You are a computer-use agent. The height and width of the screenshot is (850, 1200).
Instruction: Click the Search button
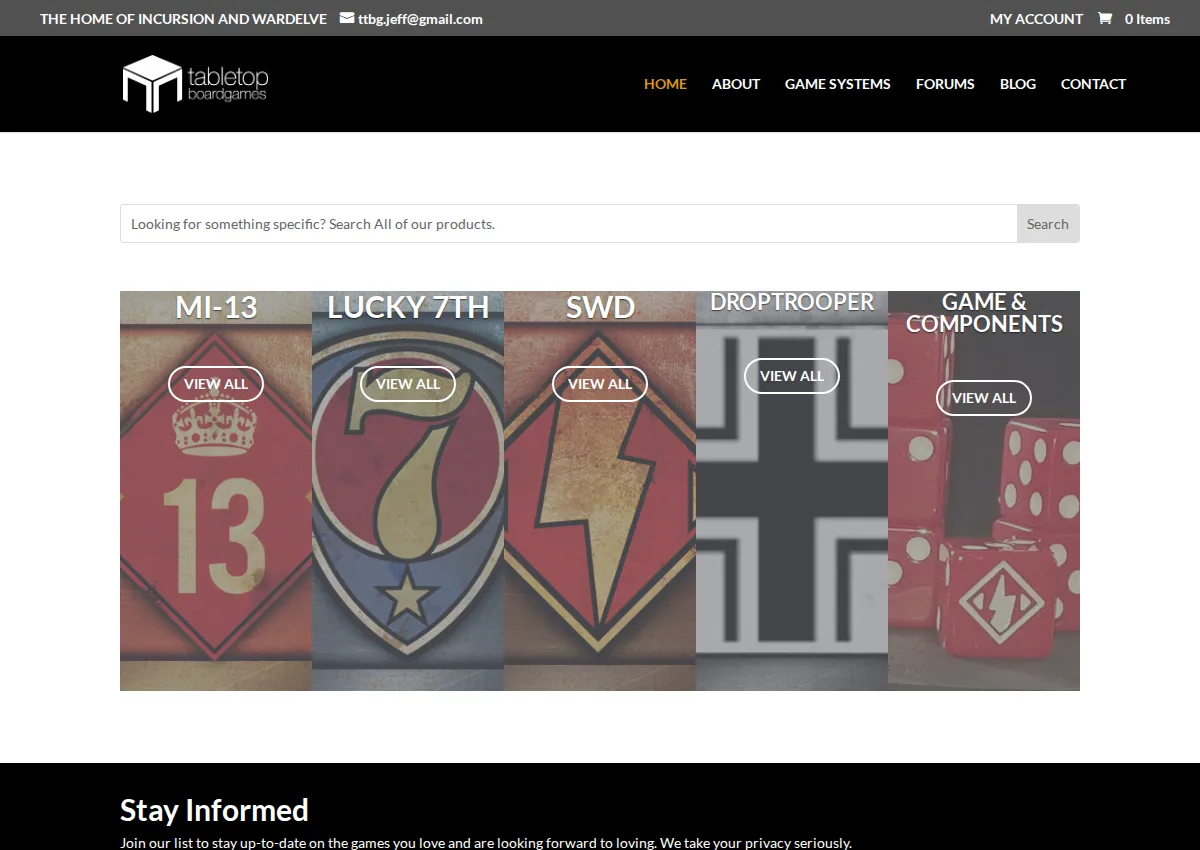1048,224
